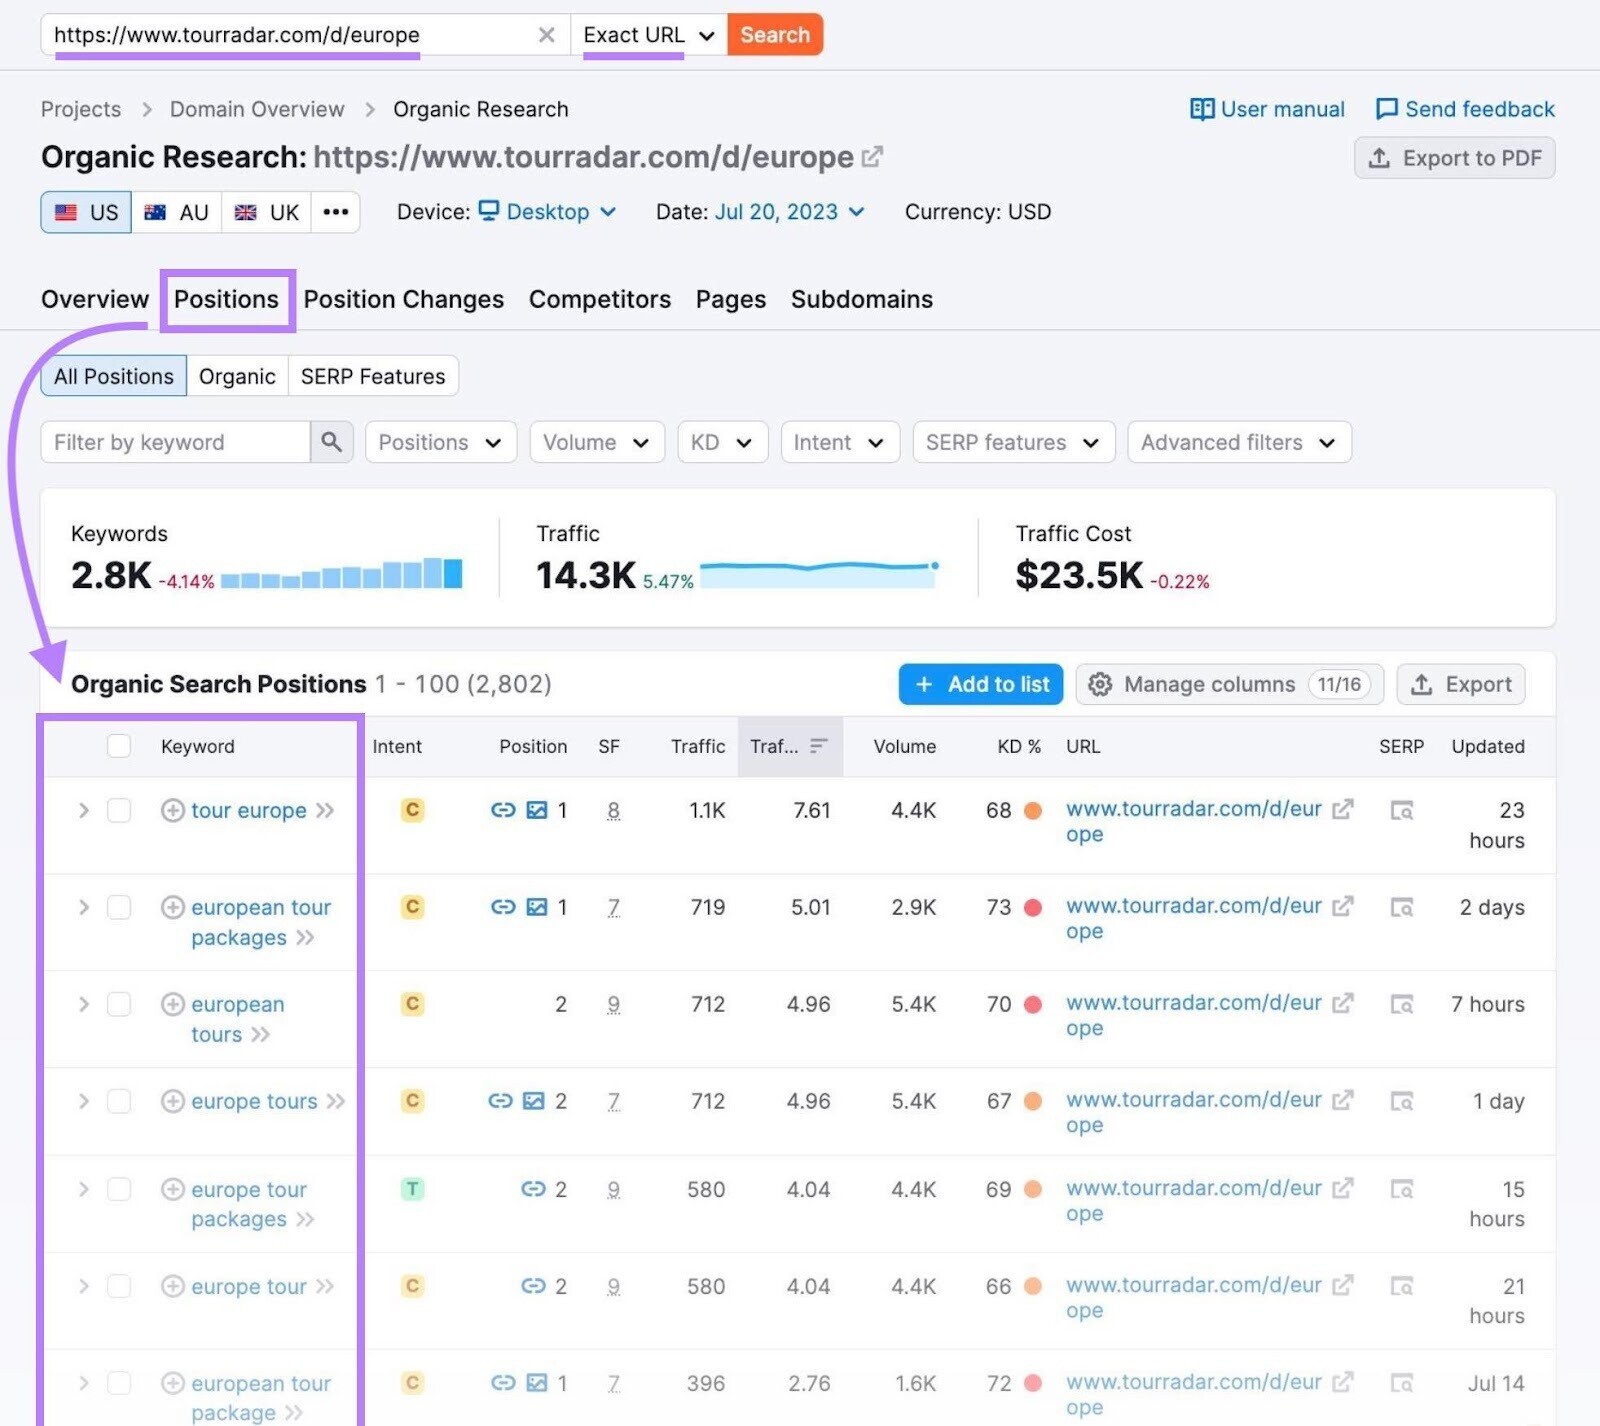
Task: Switch to the Pages tab
Action: (x=731, y=299)
